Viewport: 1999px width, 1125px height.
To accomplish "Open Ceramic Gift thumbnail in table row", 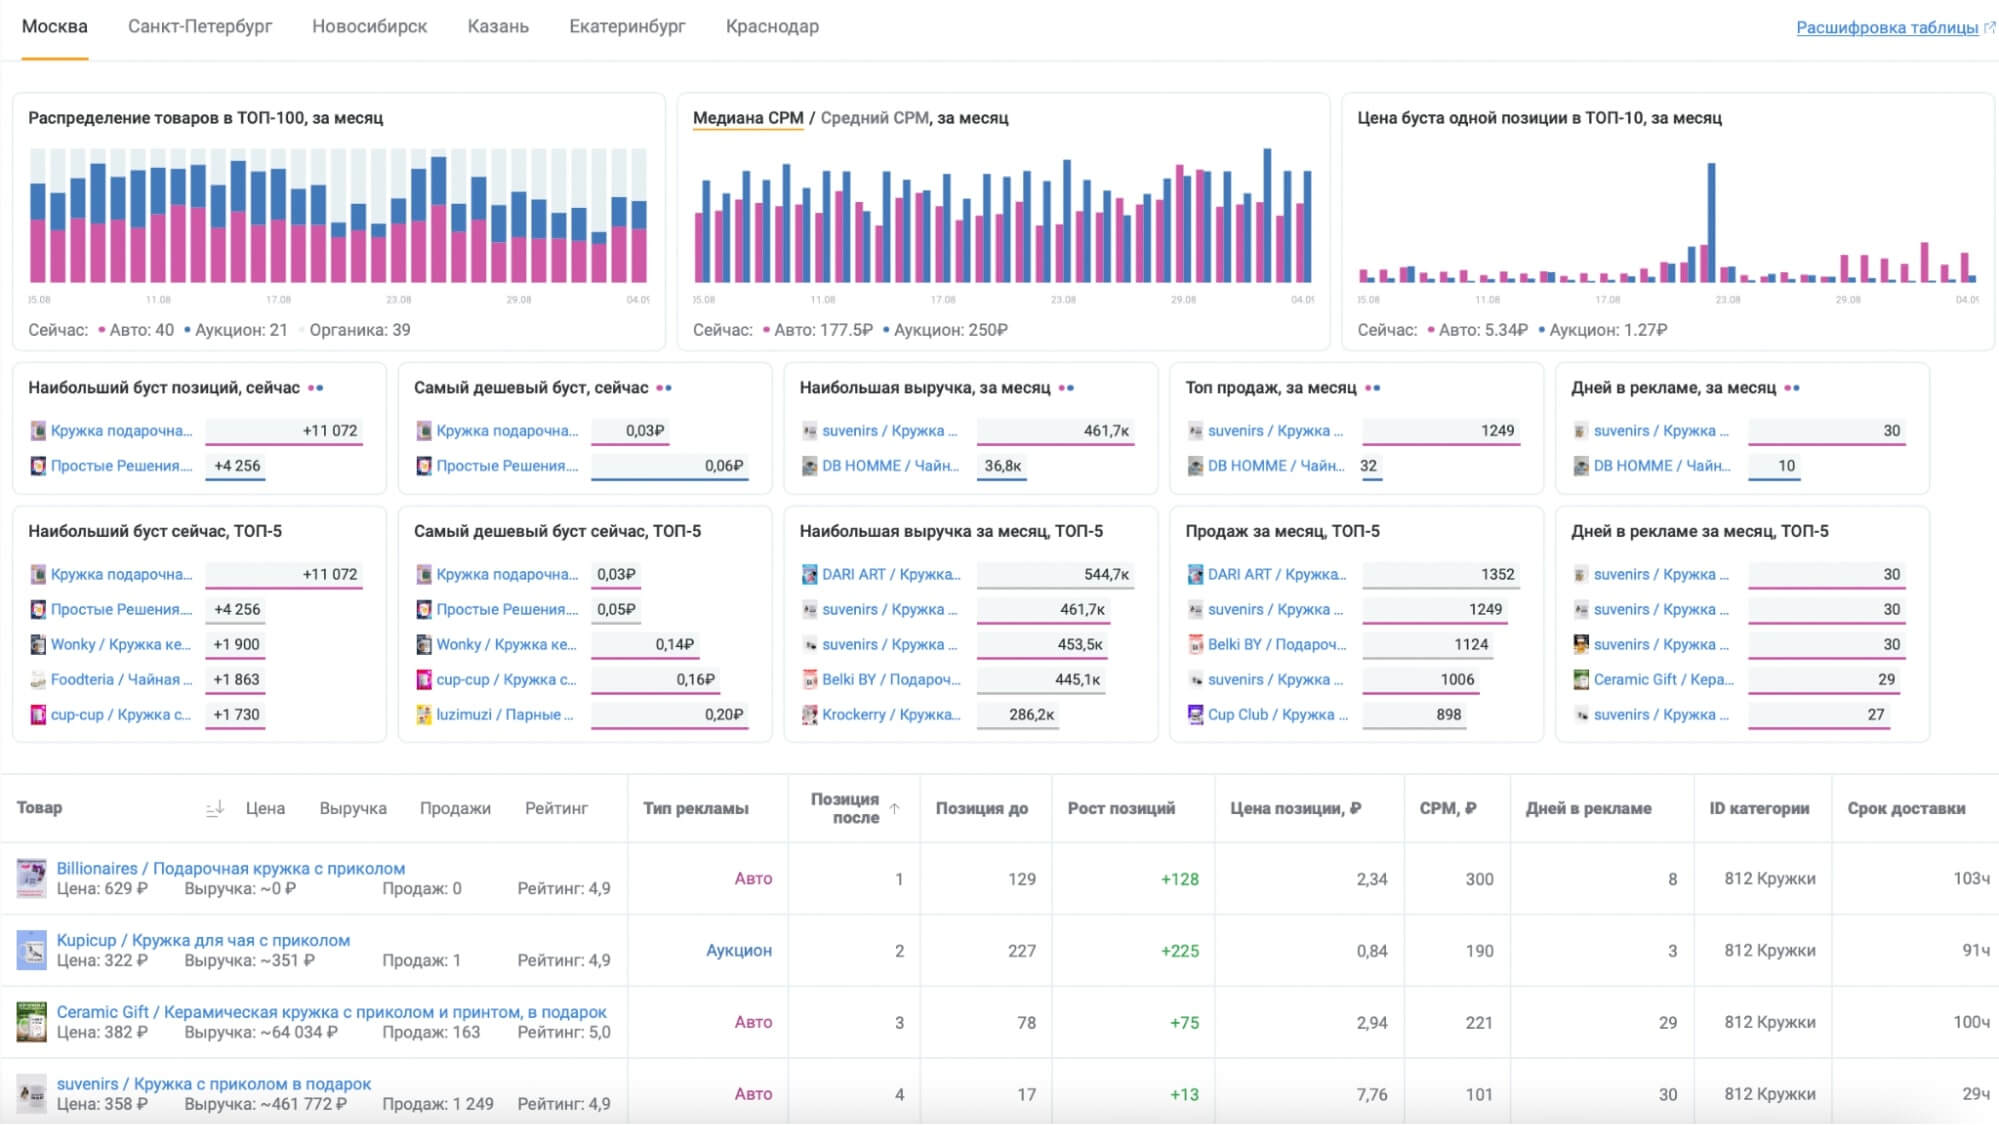I will click(32, 1022).
